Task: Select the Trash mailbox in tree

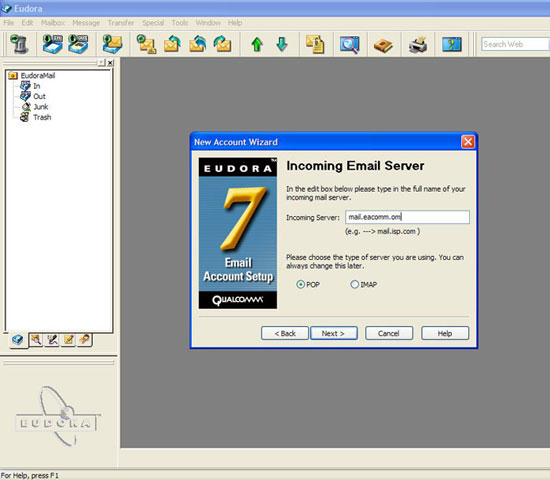Action: tap(42, 117)
